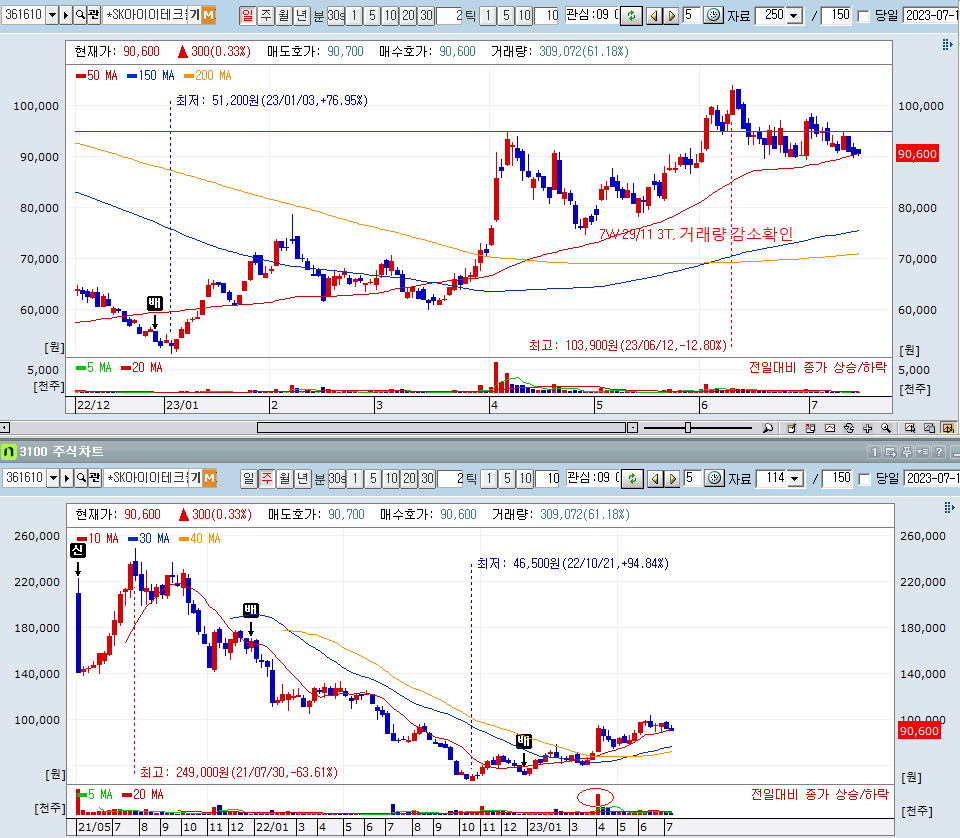The width and height of the screenshot is (960, 838).
Task: Open help with the question mark icon
Action: pyautogui.click(x=939, y=452)
